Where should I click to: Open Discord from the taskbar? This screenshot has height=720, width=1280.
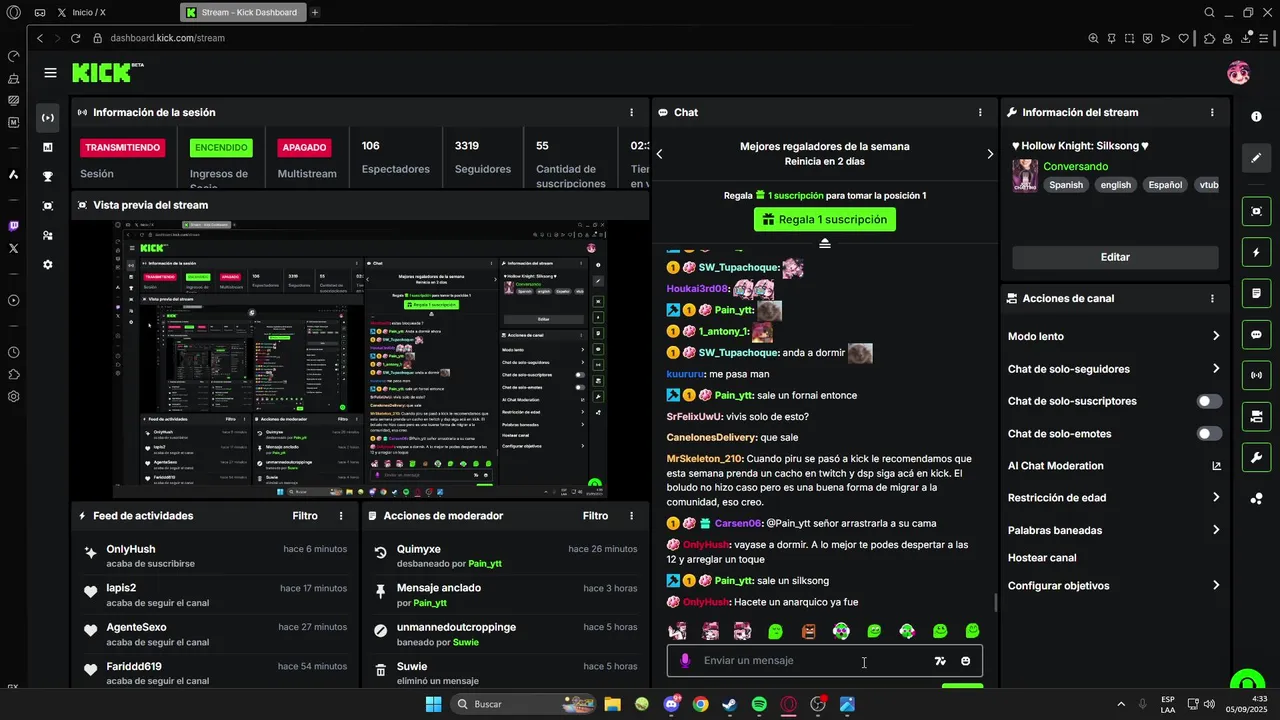(672, 704)
